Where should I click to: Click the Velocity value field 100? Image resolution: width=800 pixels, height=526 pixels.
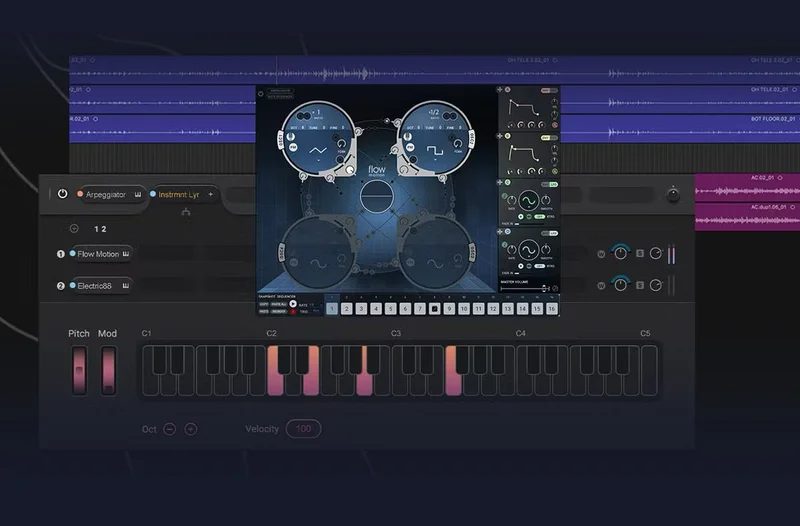pyautogui.click(x=304, y=429)
